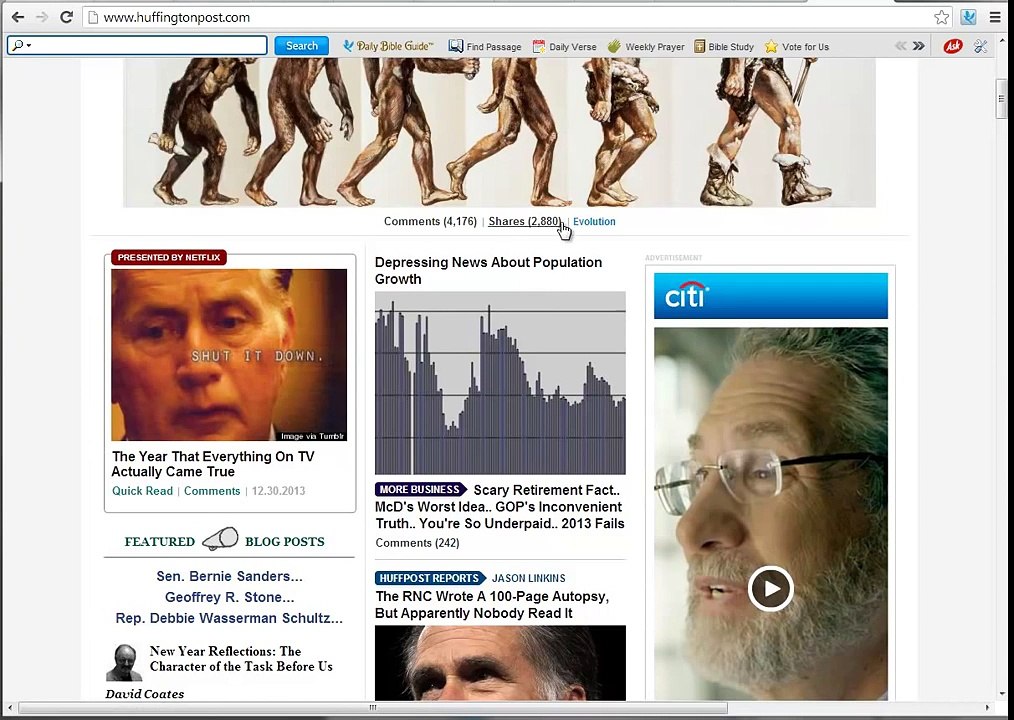Open the population growth bar chart

click(500, 383)
